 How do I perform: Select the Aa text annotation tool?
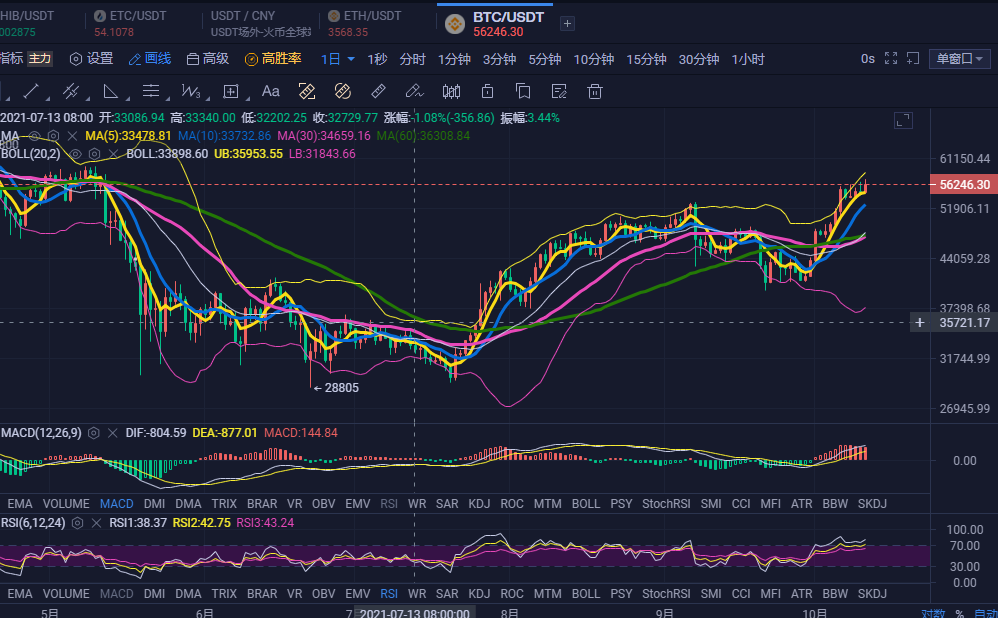point(270,92)
